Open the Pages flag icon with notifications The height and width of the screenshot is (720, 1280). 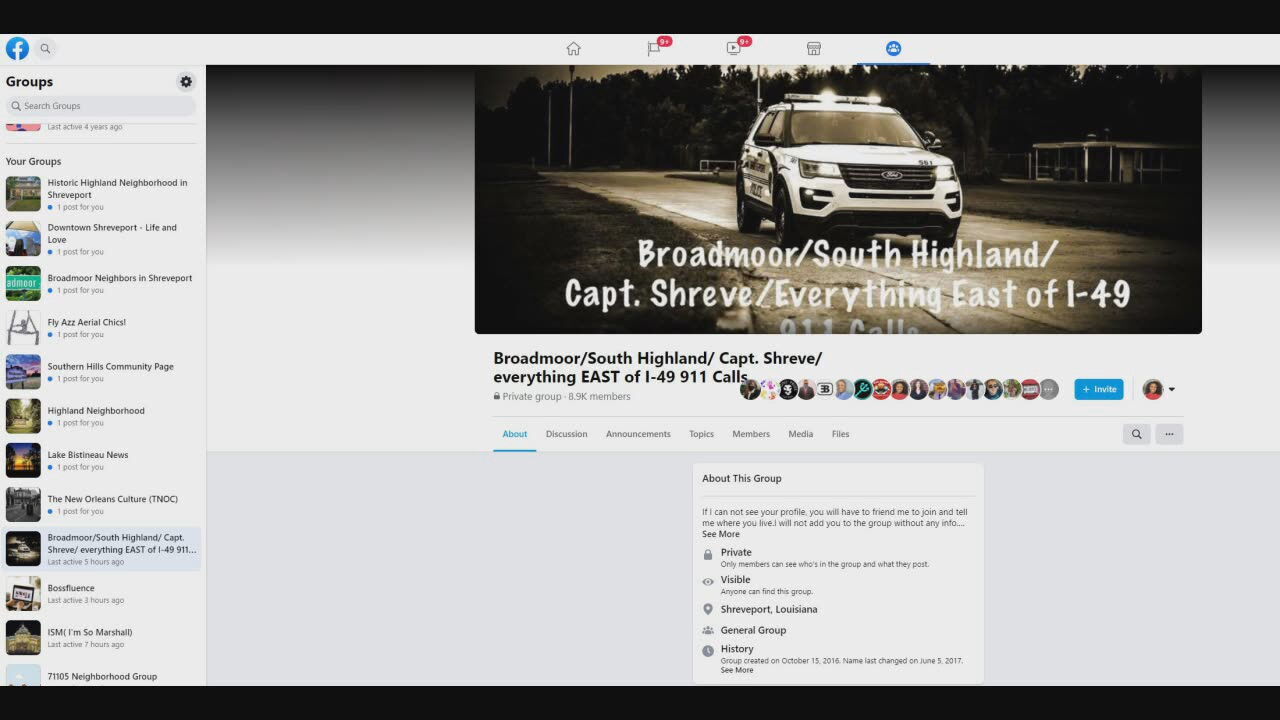654,48
